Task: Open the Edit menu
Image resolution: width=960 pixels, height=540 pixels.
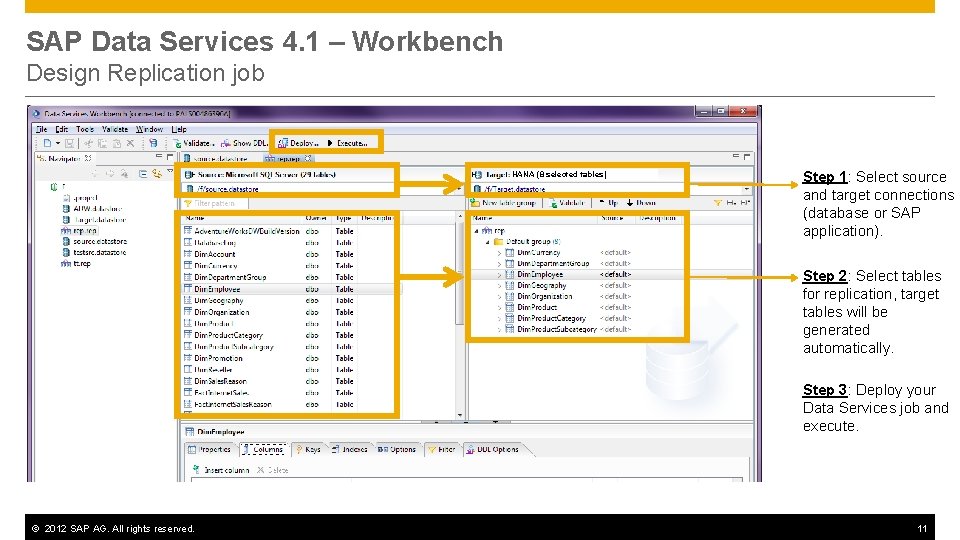Action: point(62,129)
